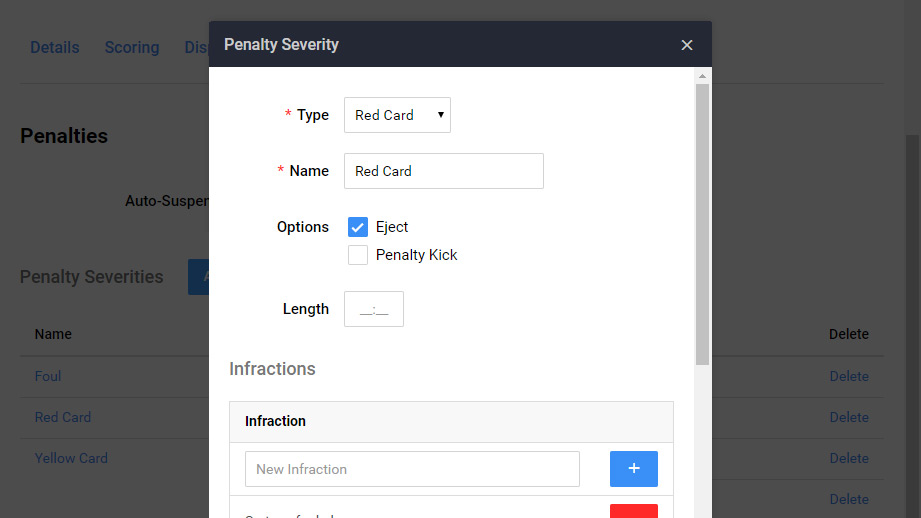Open the Red Card severity link

pos(63,417)
